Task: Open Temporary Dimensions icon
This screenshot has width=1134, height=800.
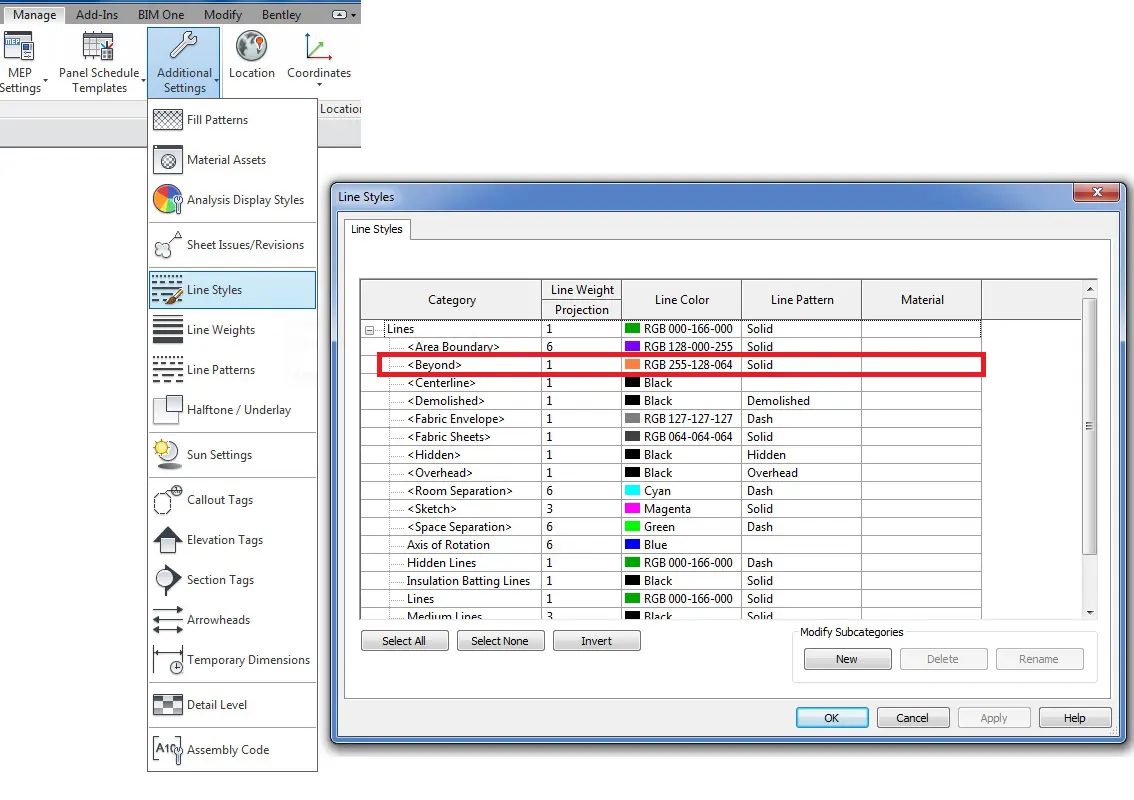Action: (168, 660)
